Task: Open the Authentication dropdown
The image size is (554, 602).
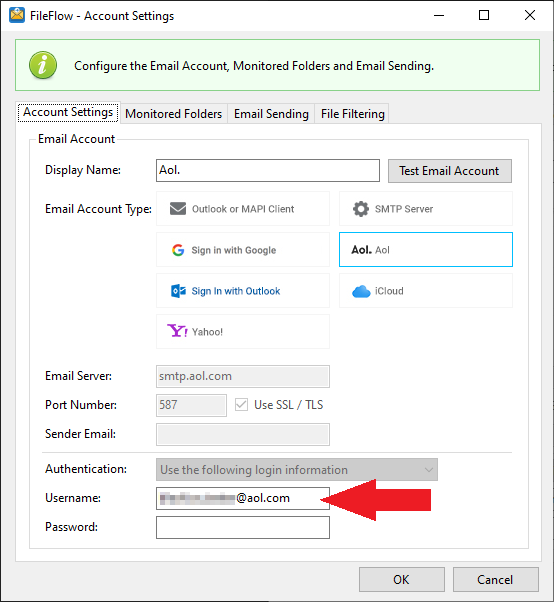Action: point(297,469)
